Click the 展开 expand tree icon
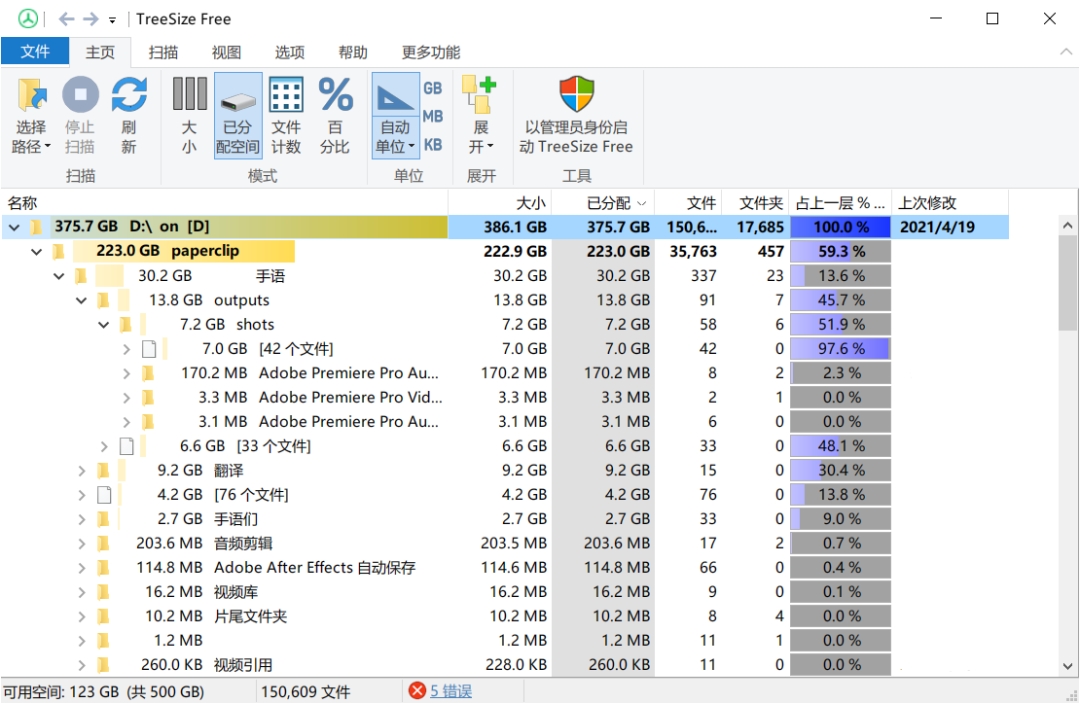1080x703 pixels. [x=480, y=98]
